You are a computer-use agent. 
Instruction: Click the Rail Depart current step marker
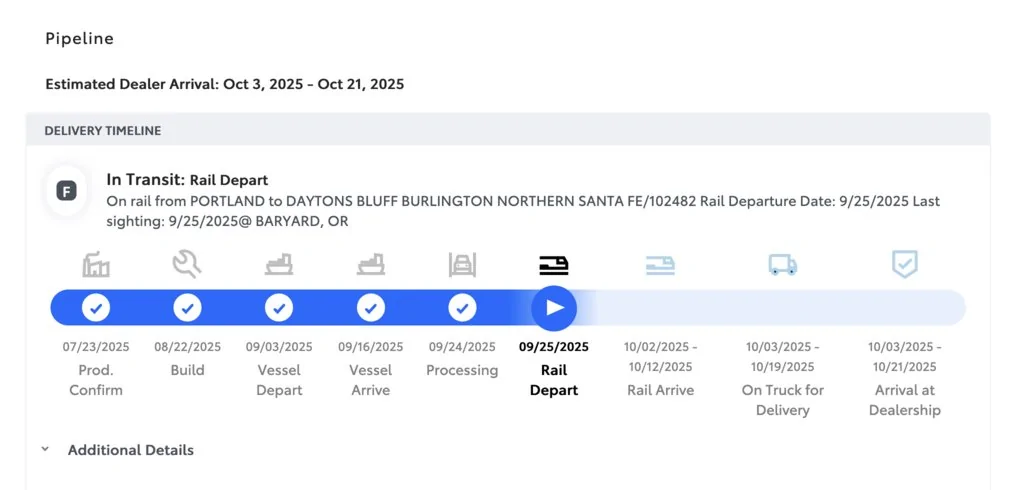tap(554, 308)
